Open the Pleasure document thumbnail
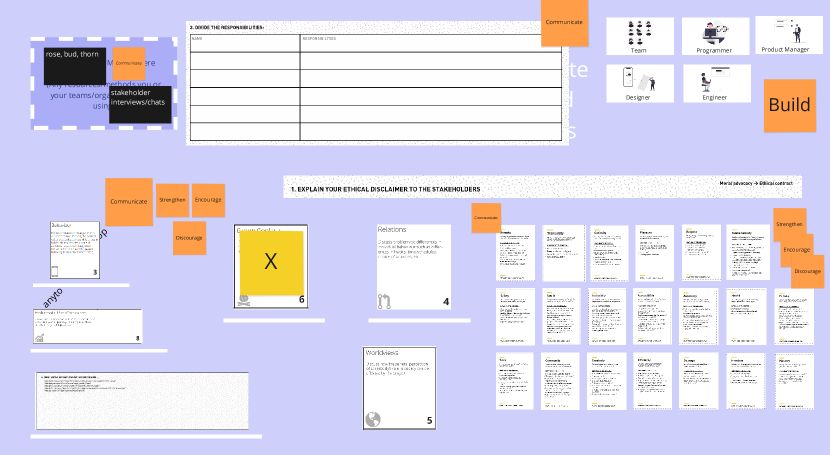Screen dimensions: 830x455 (655, 253)
